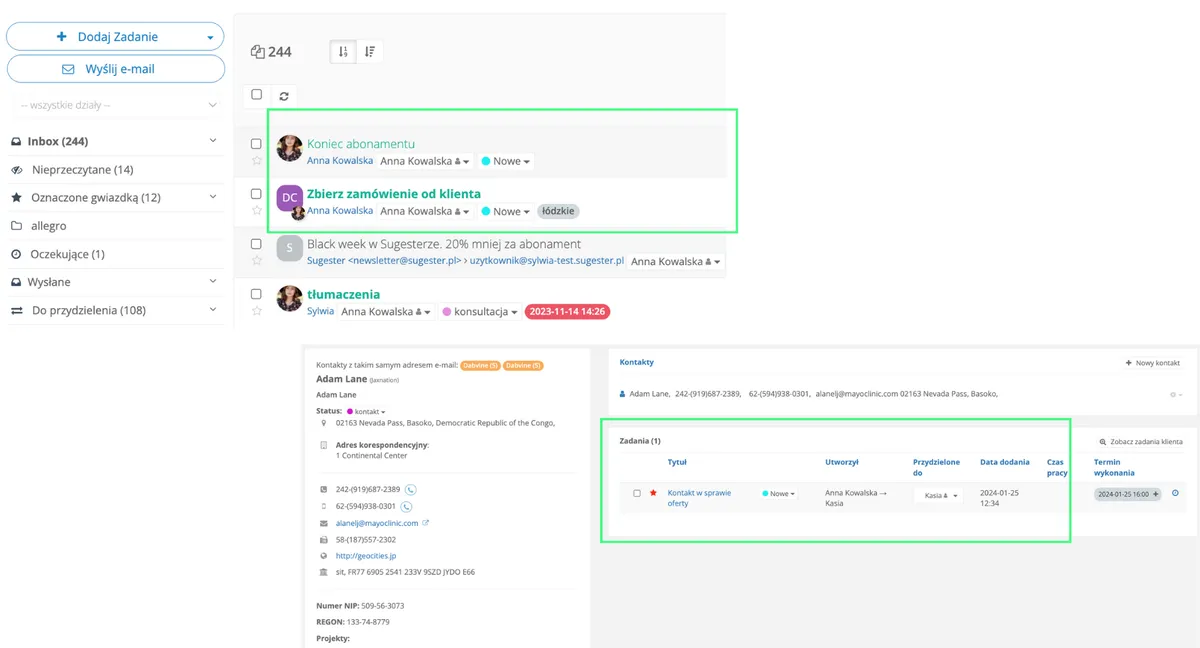Open avatar of 'Koniec abonamentu' sender

pyautogui.click(x=290, y=148)
